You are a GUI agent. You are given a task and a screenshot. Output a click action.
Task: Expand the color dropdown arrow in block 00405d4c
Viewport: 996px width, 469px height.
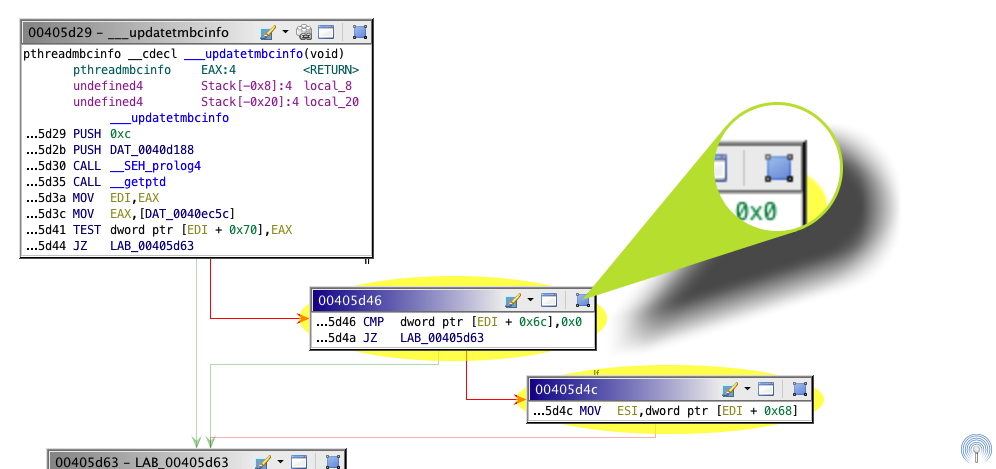pyautogui.click(x=747, y=389)
